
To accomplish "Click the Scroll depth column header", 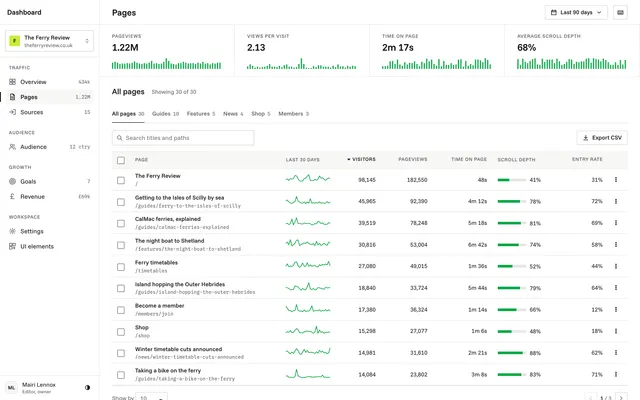I will coord(516,160).
